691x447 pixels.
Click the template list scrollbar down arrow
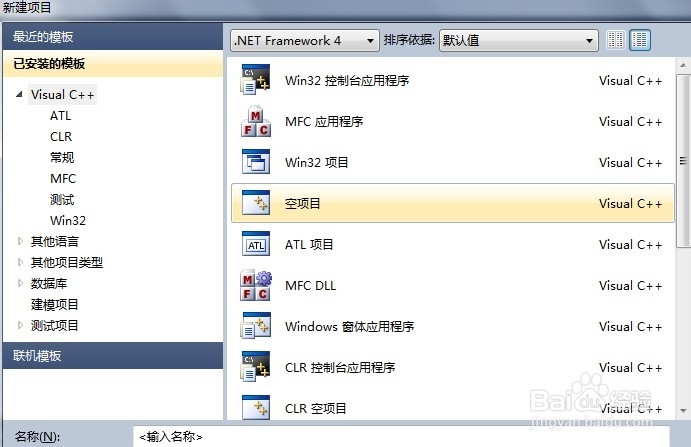point(683,410)
